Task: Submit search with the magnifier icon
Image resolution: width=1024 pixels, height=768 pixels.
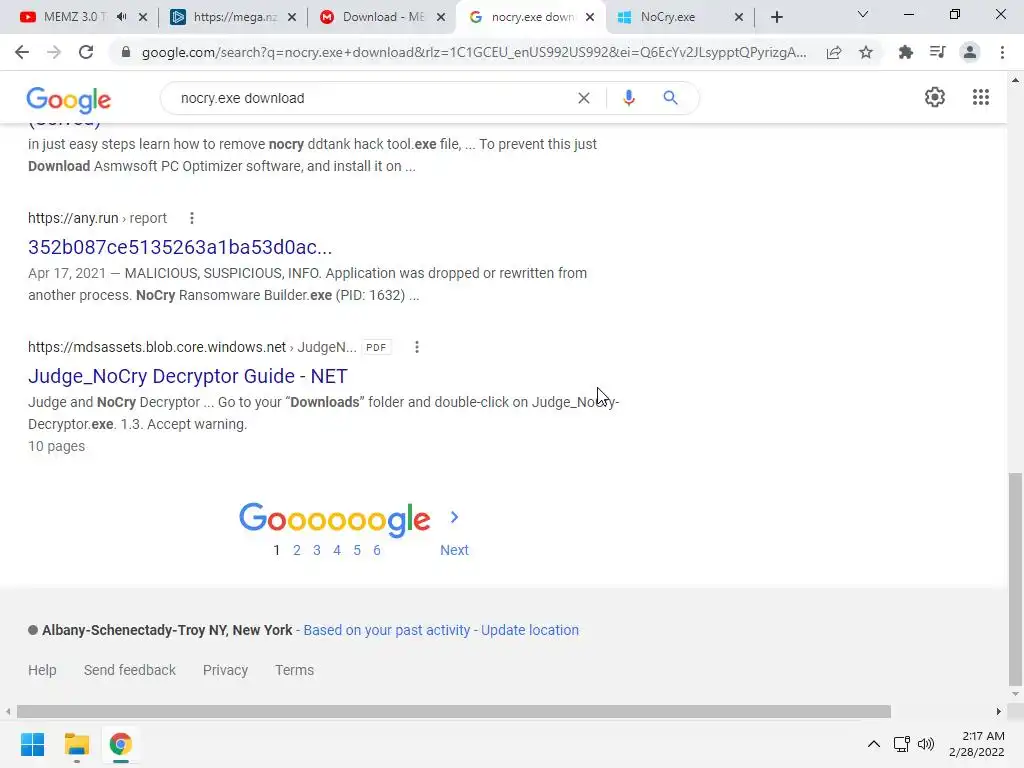Action: pos(670,98)
